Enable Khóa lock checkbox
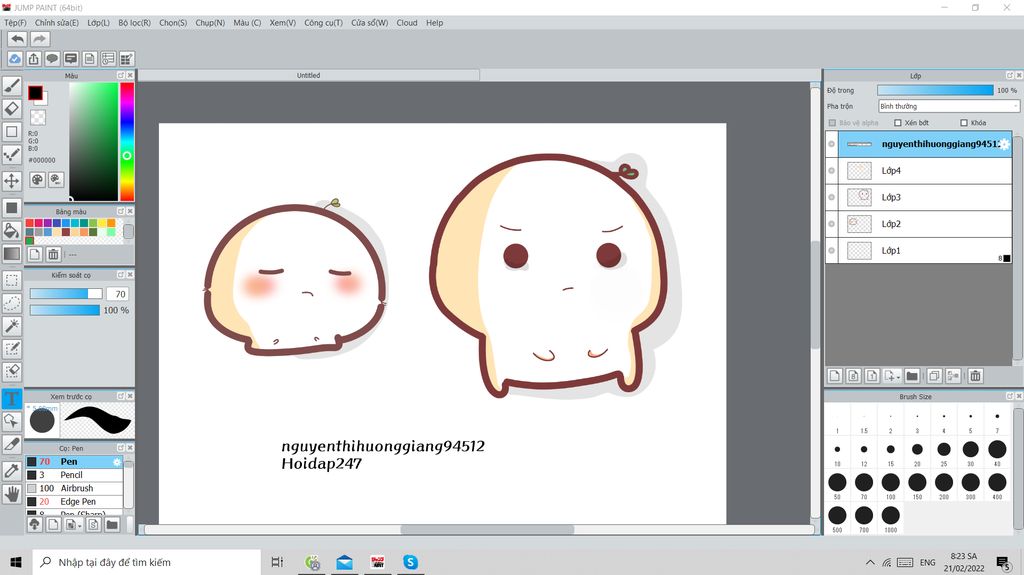The width and height of the screenshot is (1024, 575). 964,123
